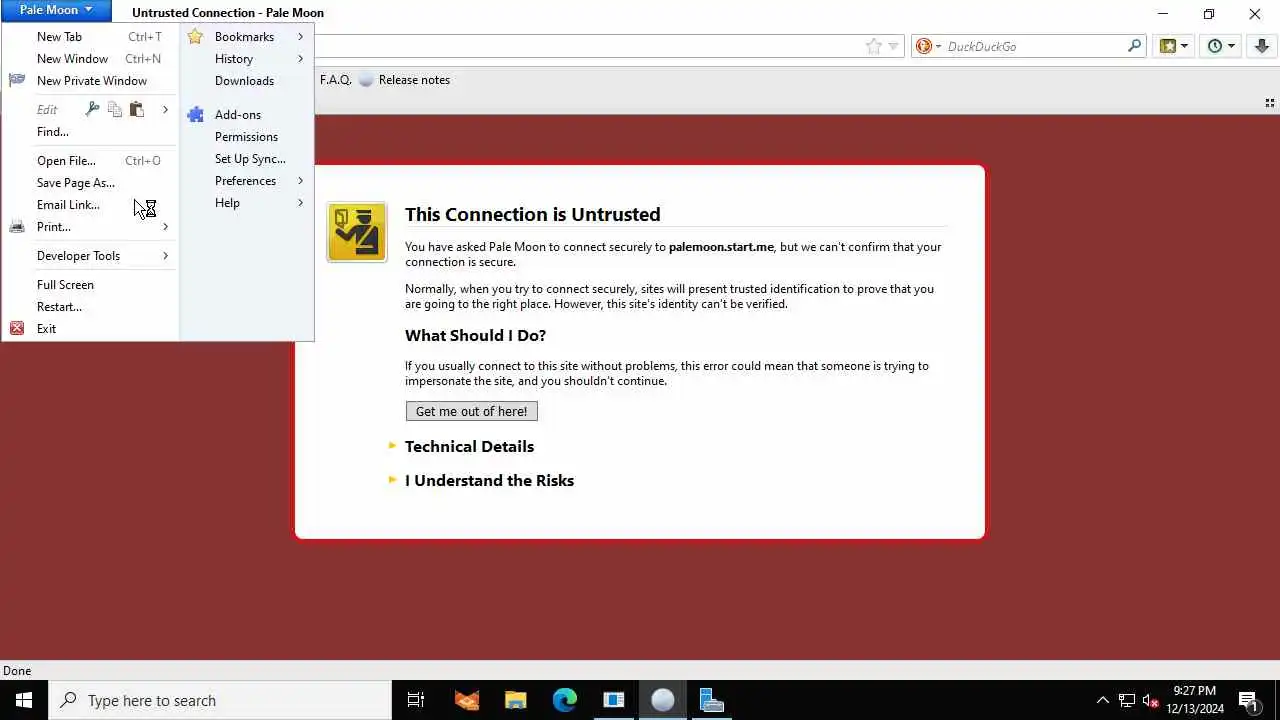
Task: Click the tab groups grid icon
Action: tap(1270, 103)
